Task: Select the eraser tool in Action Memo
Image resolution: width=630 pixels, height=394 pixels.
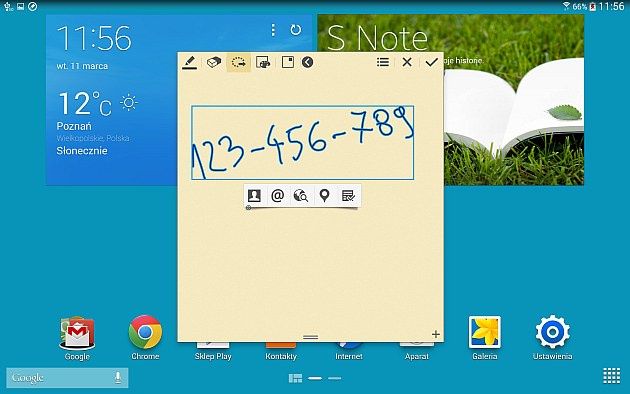Action: pyautogui.click(x=214, y=62)
